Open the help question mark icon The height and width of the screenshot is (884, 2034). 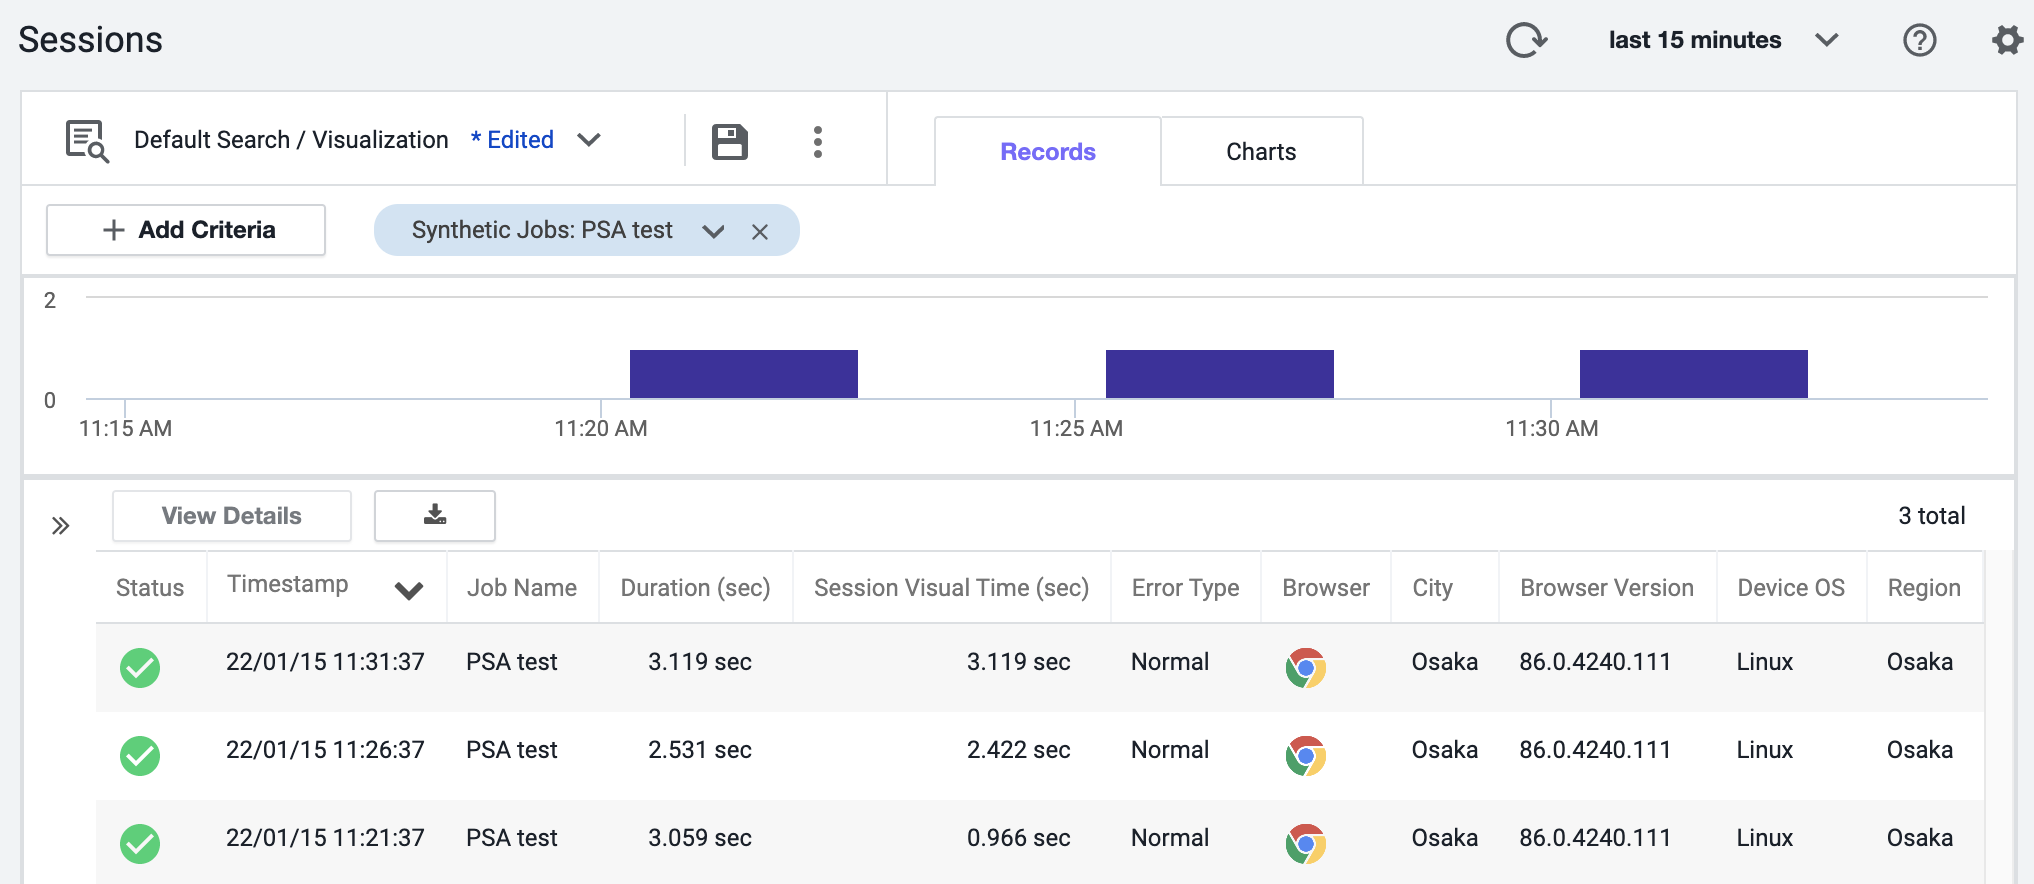coord(1919,40)
